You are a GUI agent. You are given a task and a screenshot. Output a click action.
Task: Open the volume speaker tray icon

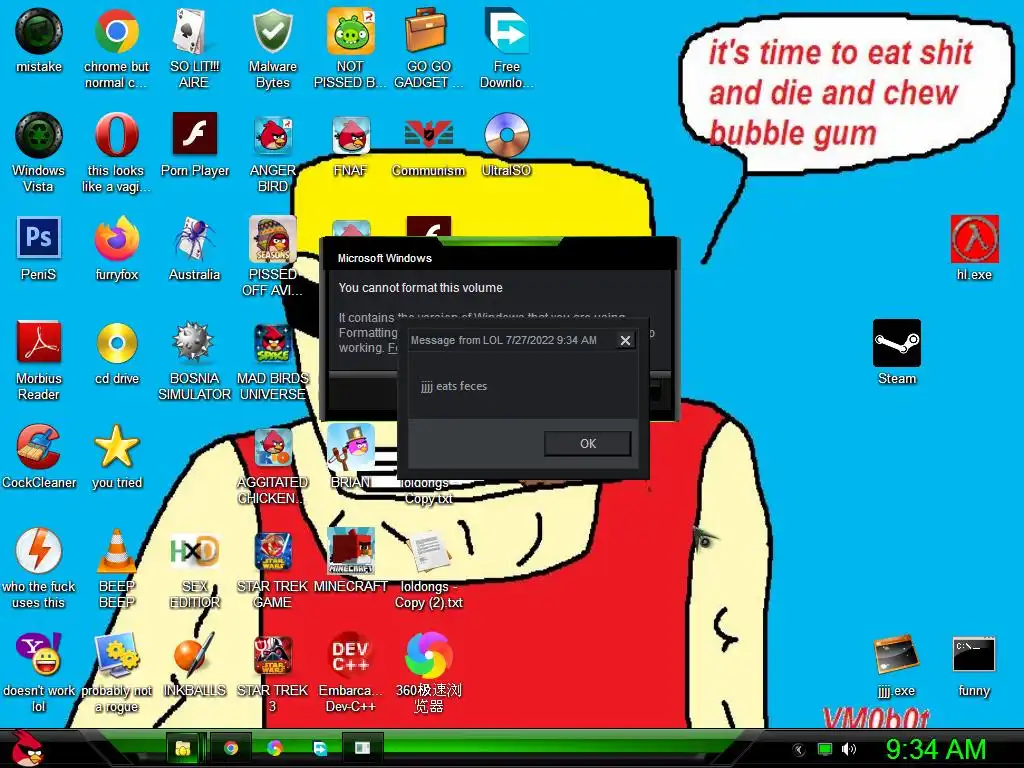click(x=848, y=750)
